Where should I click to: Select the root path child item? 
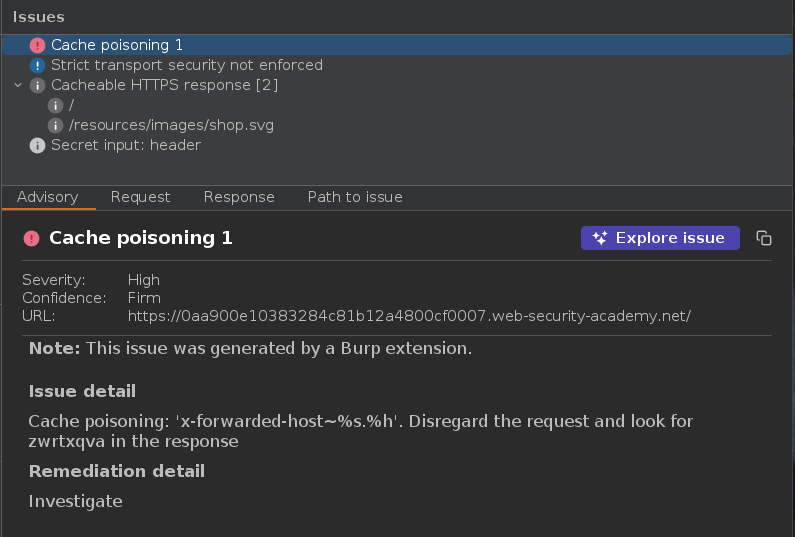coord(72,105)
